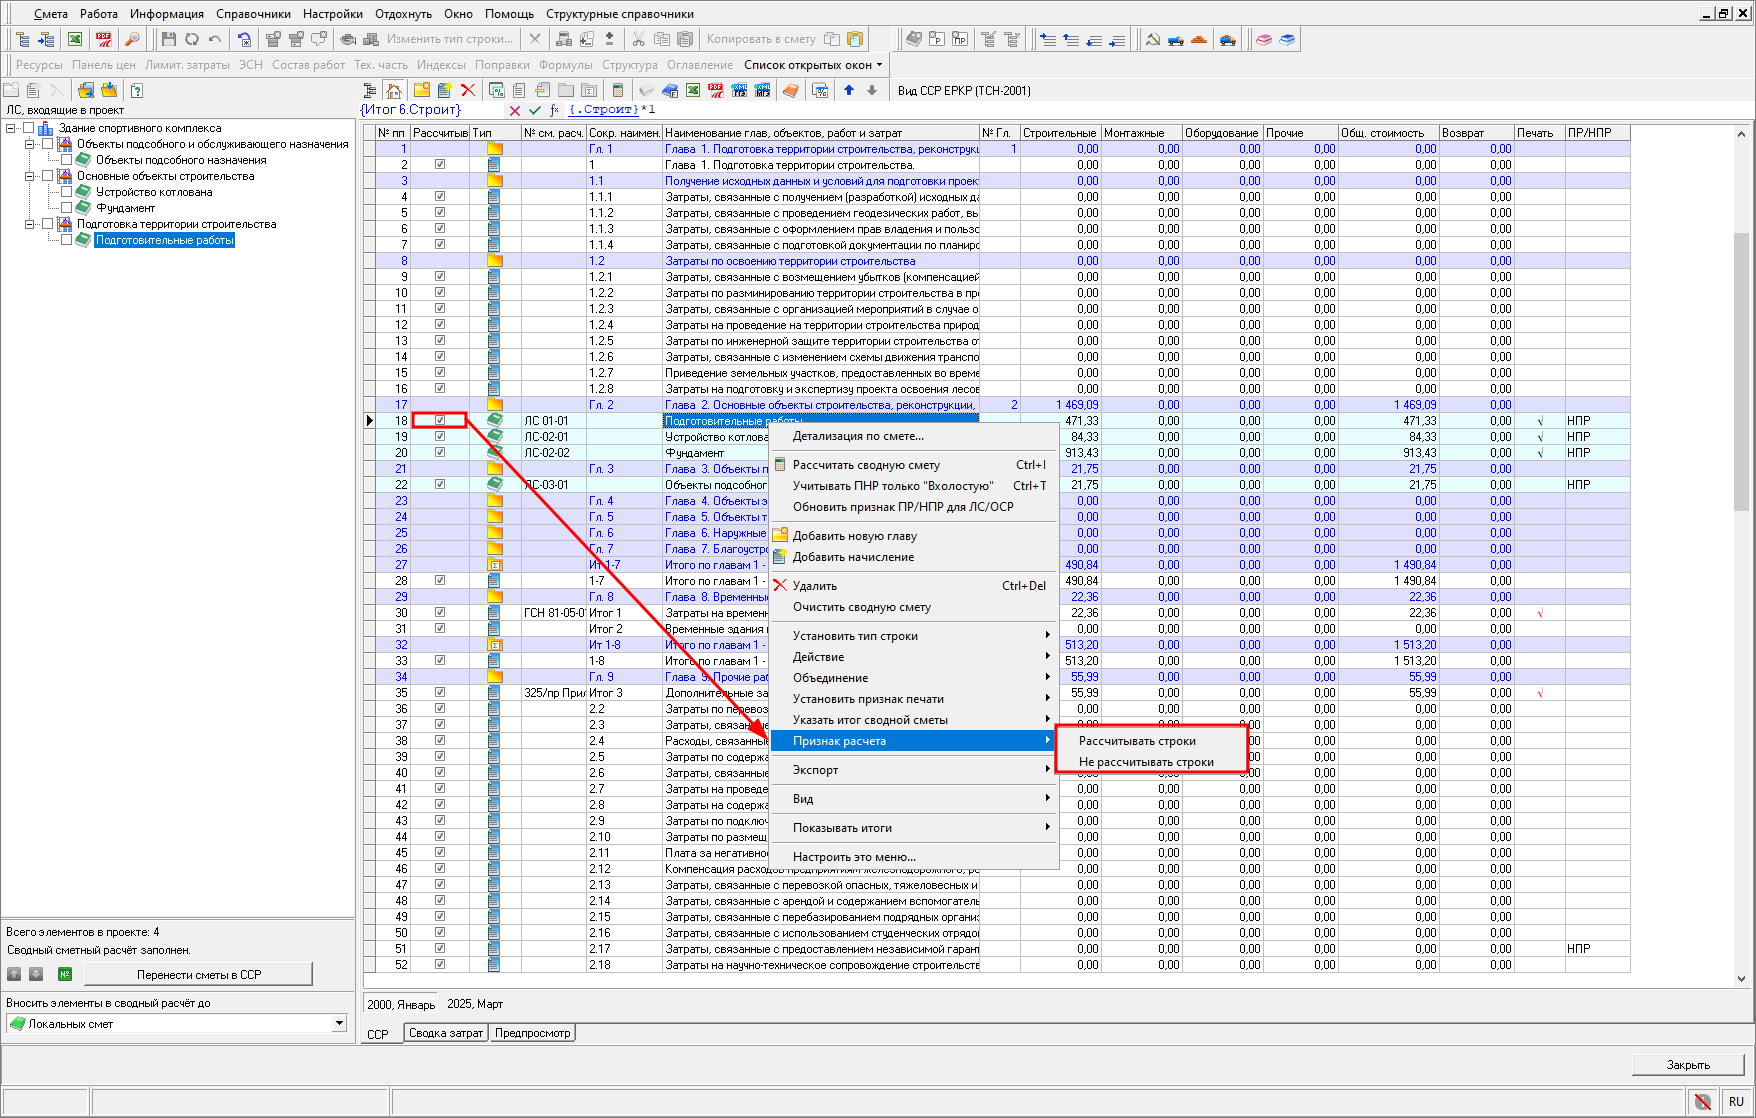Click the green № icon at bottom left
Viewport: 1756px width, 1118px height.
pos(65,974)
